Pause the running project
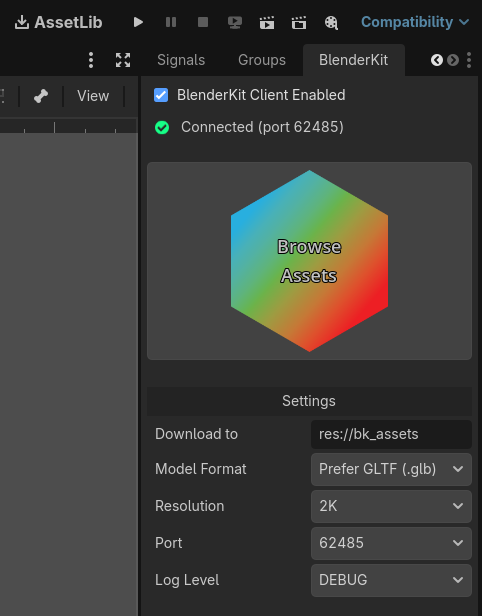 pos(171,22)
